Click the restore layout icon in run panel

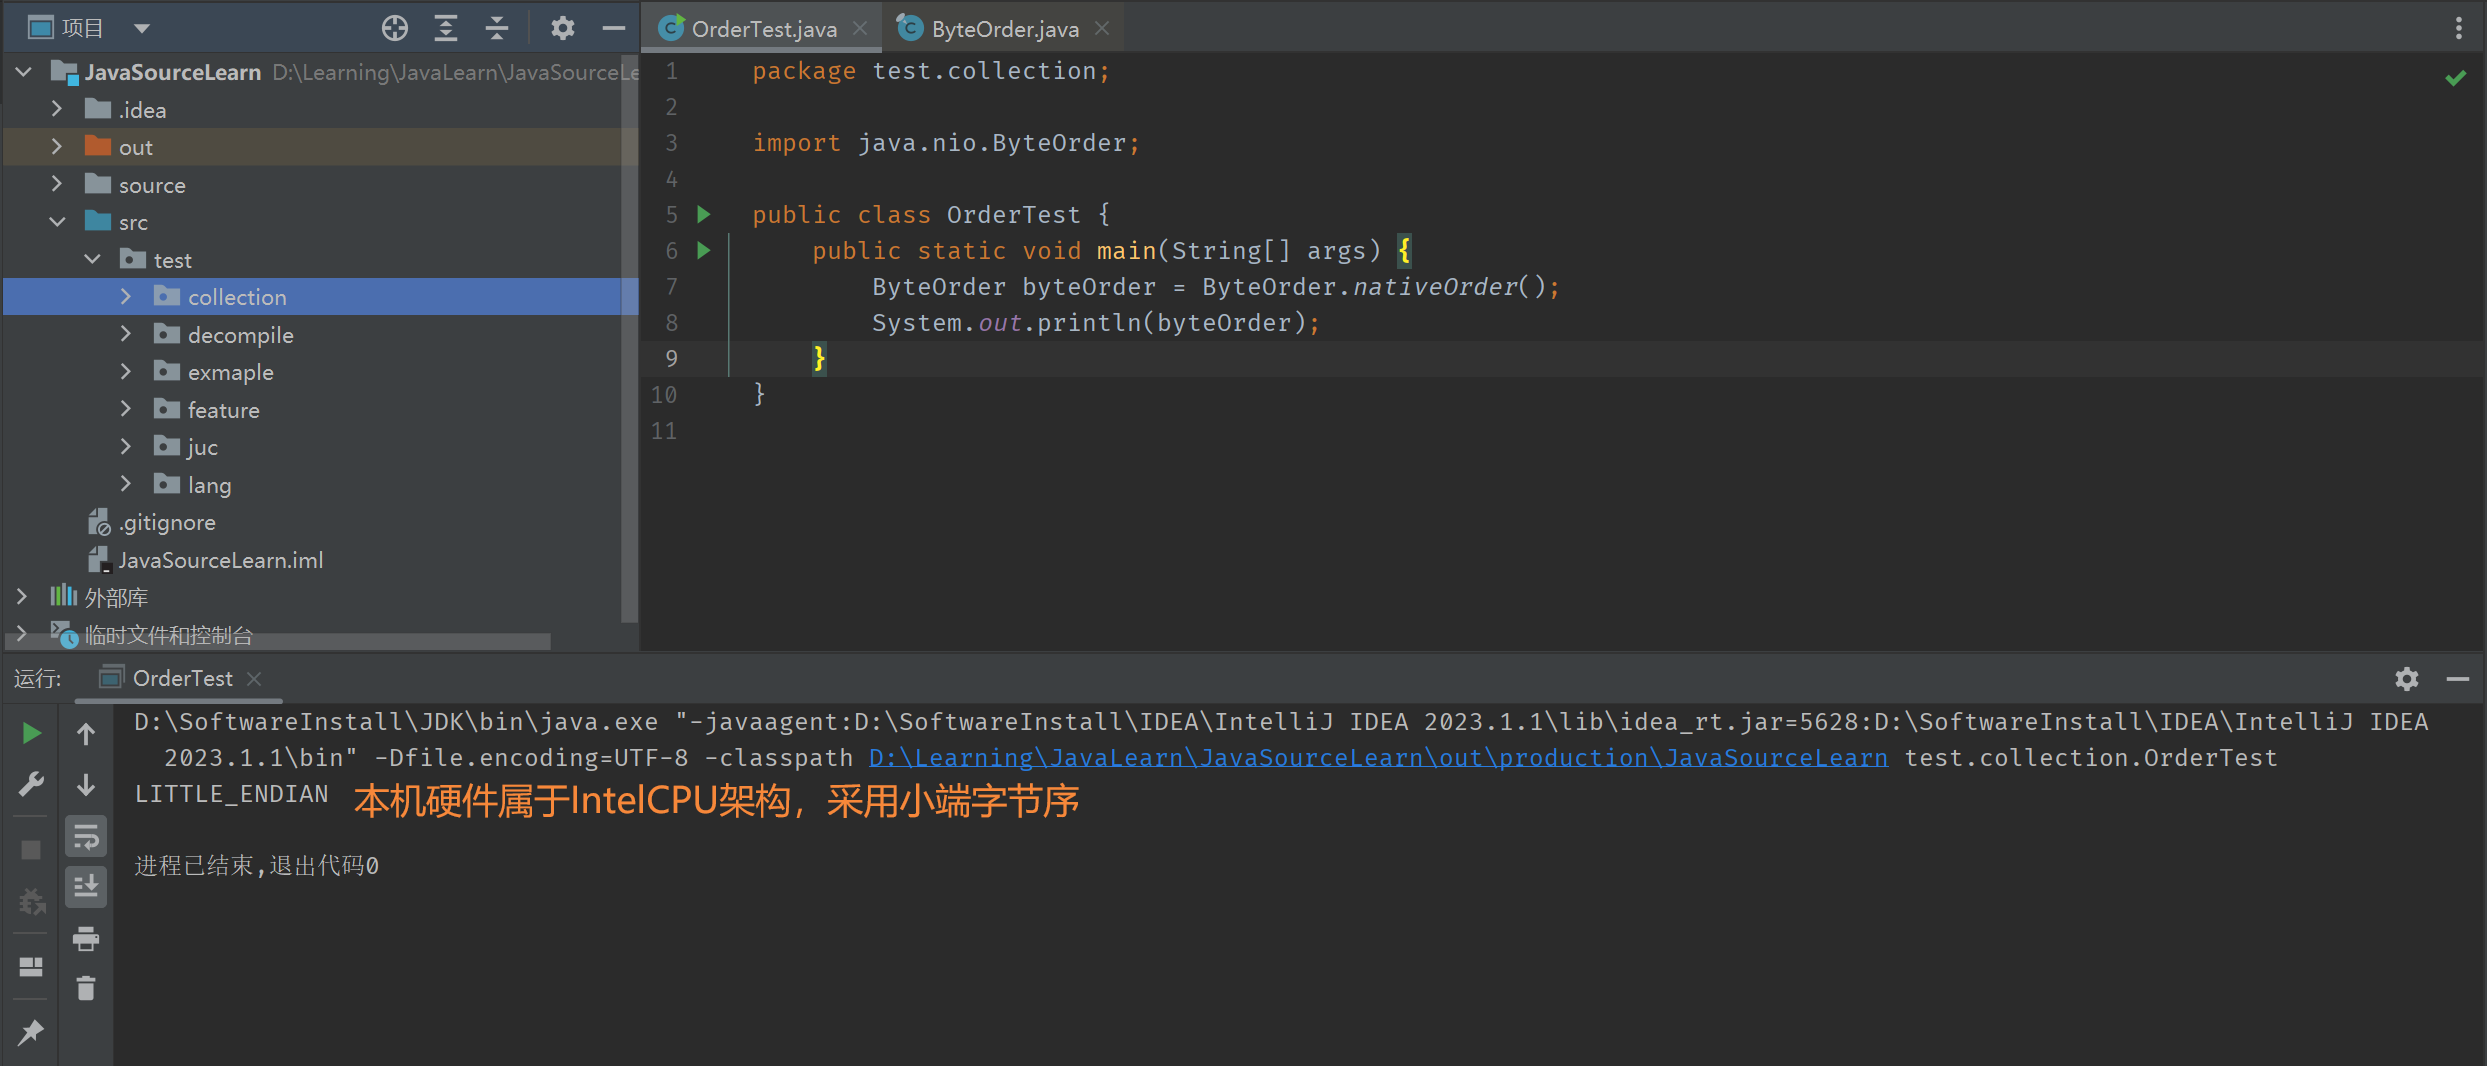31,967
